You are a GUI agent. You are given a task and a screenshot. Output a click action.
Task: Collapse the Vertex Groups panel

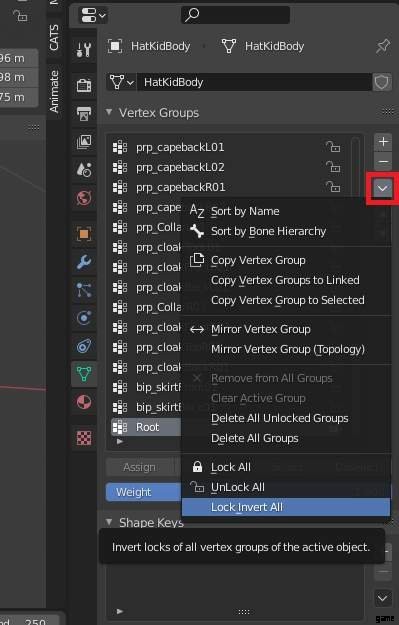click(x=109, y=112)
